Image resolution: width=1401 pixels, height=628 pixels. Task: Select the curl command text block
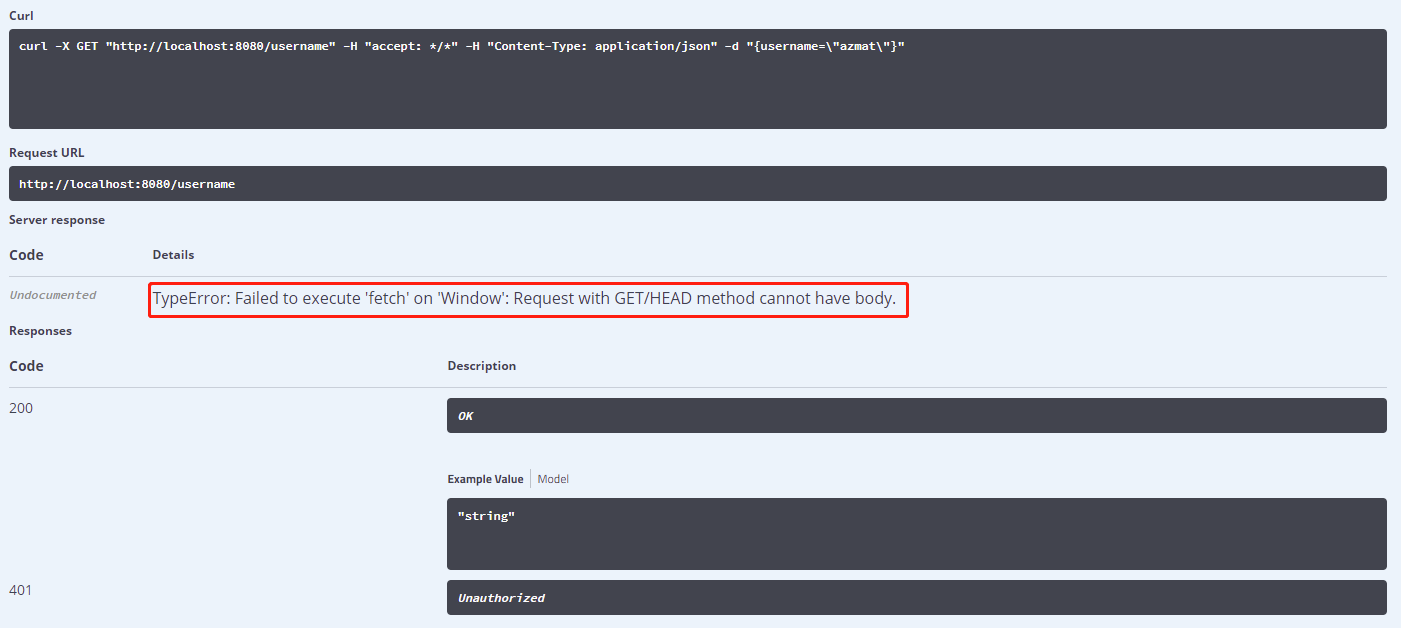(x=698, y=79)
